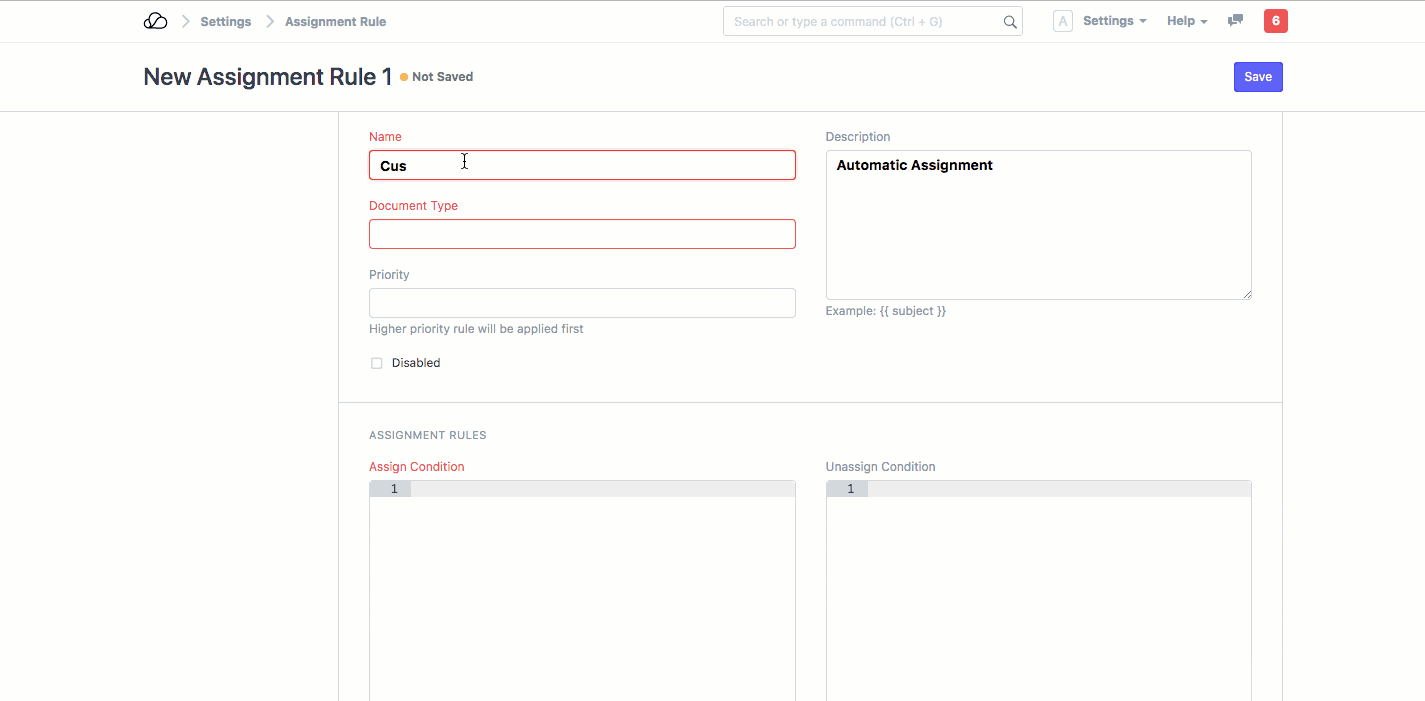The width and height of the screenshot is (1425, 701).
Task: Click inside the Description text area
Action: [1038, 225]
